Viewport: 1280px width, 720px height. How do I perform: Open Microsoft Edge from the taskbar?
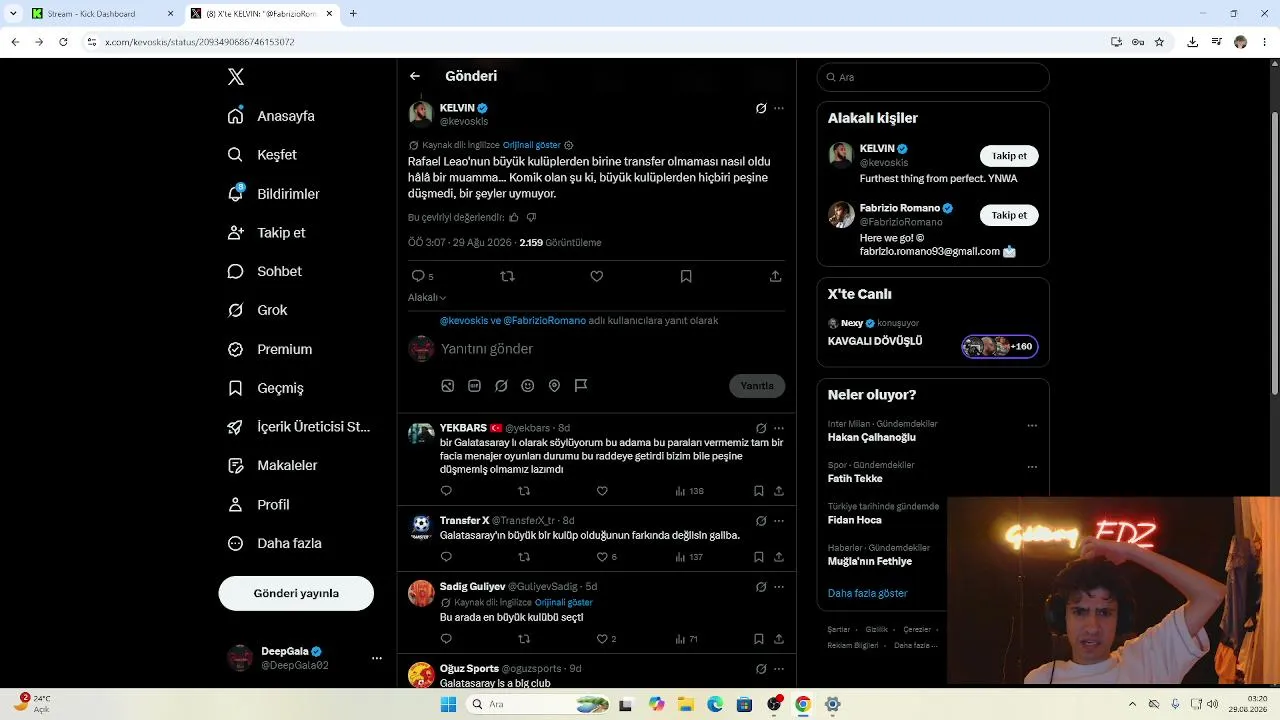(x=715, y=705)
